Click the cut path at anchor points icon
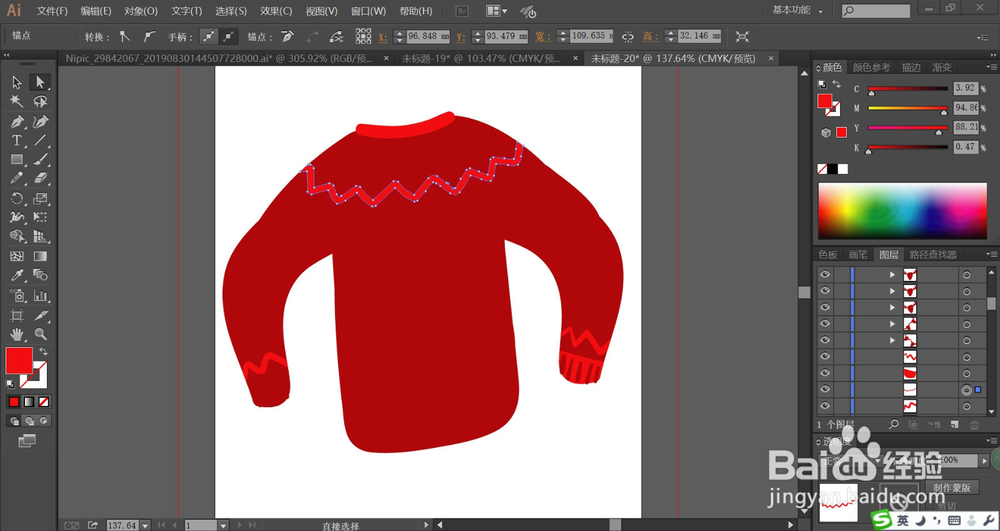The image size is (1000, 531). [x=336, y=36]
